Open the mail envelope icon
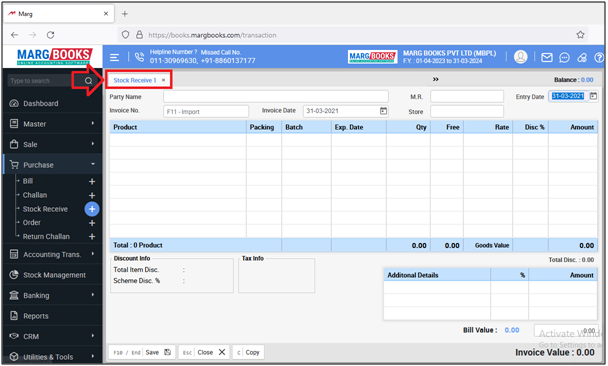Screen dimensions: 608x366 (x=547, y=57)
